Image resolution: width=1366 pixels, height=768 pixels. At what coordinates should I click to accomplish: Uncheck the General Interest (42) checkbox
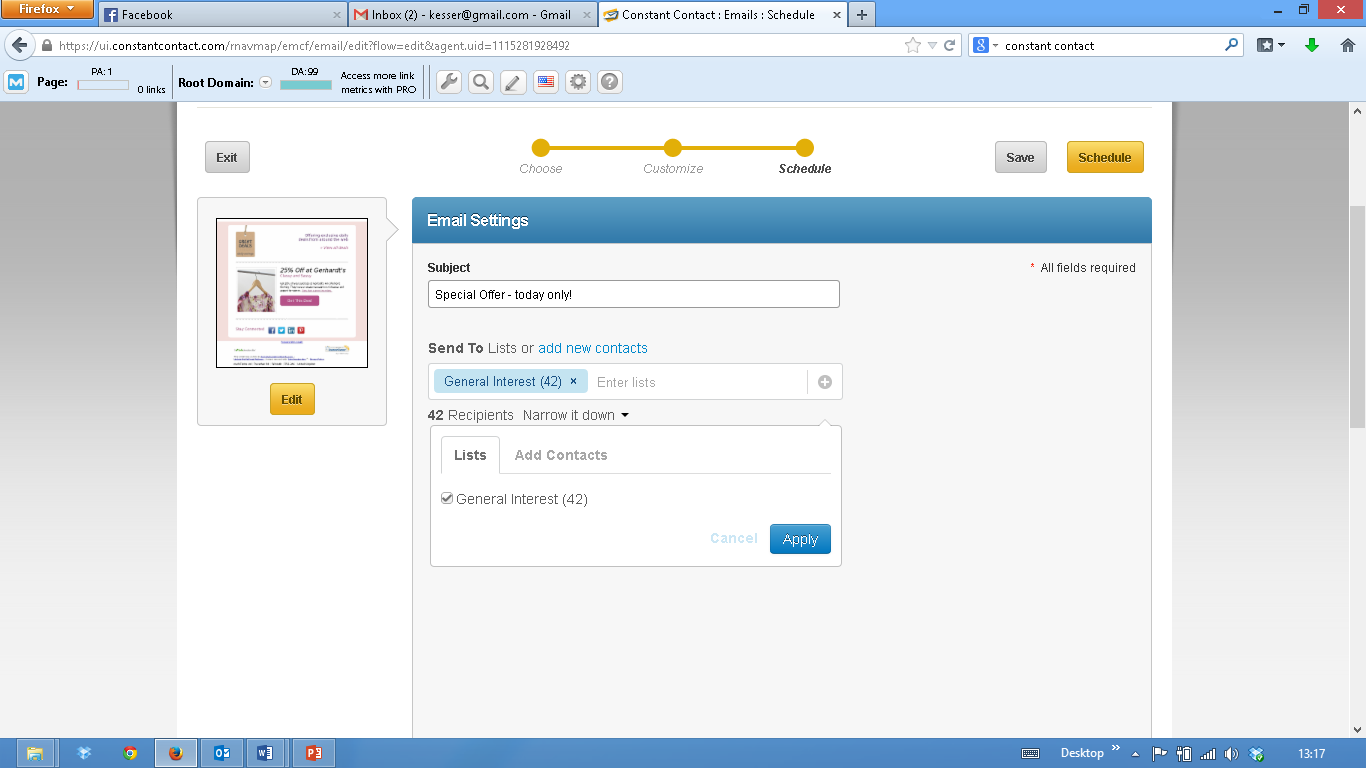point(447,498)
